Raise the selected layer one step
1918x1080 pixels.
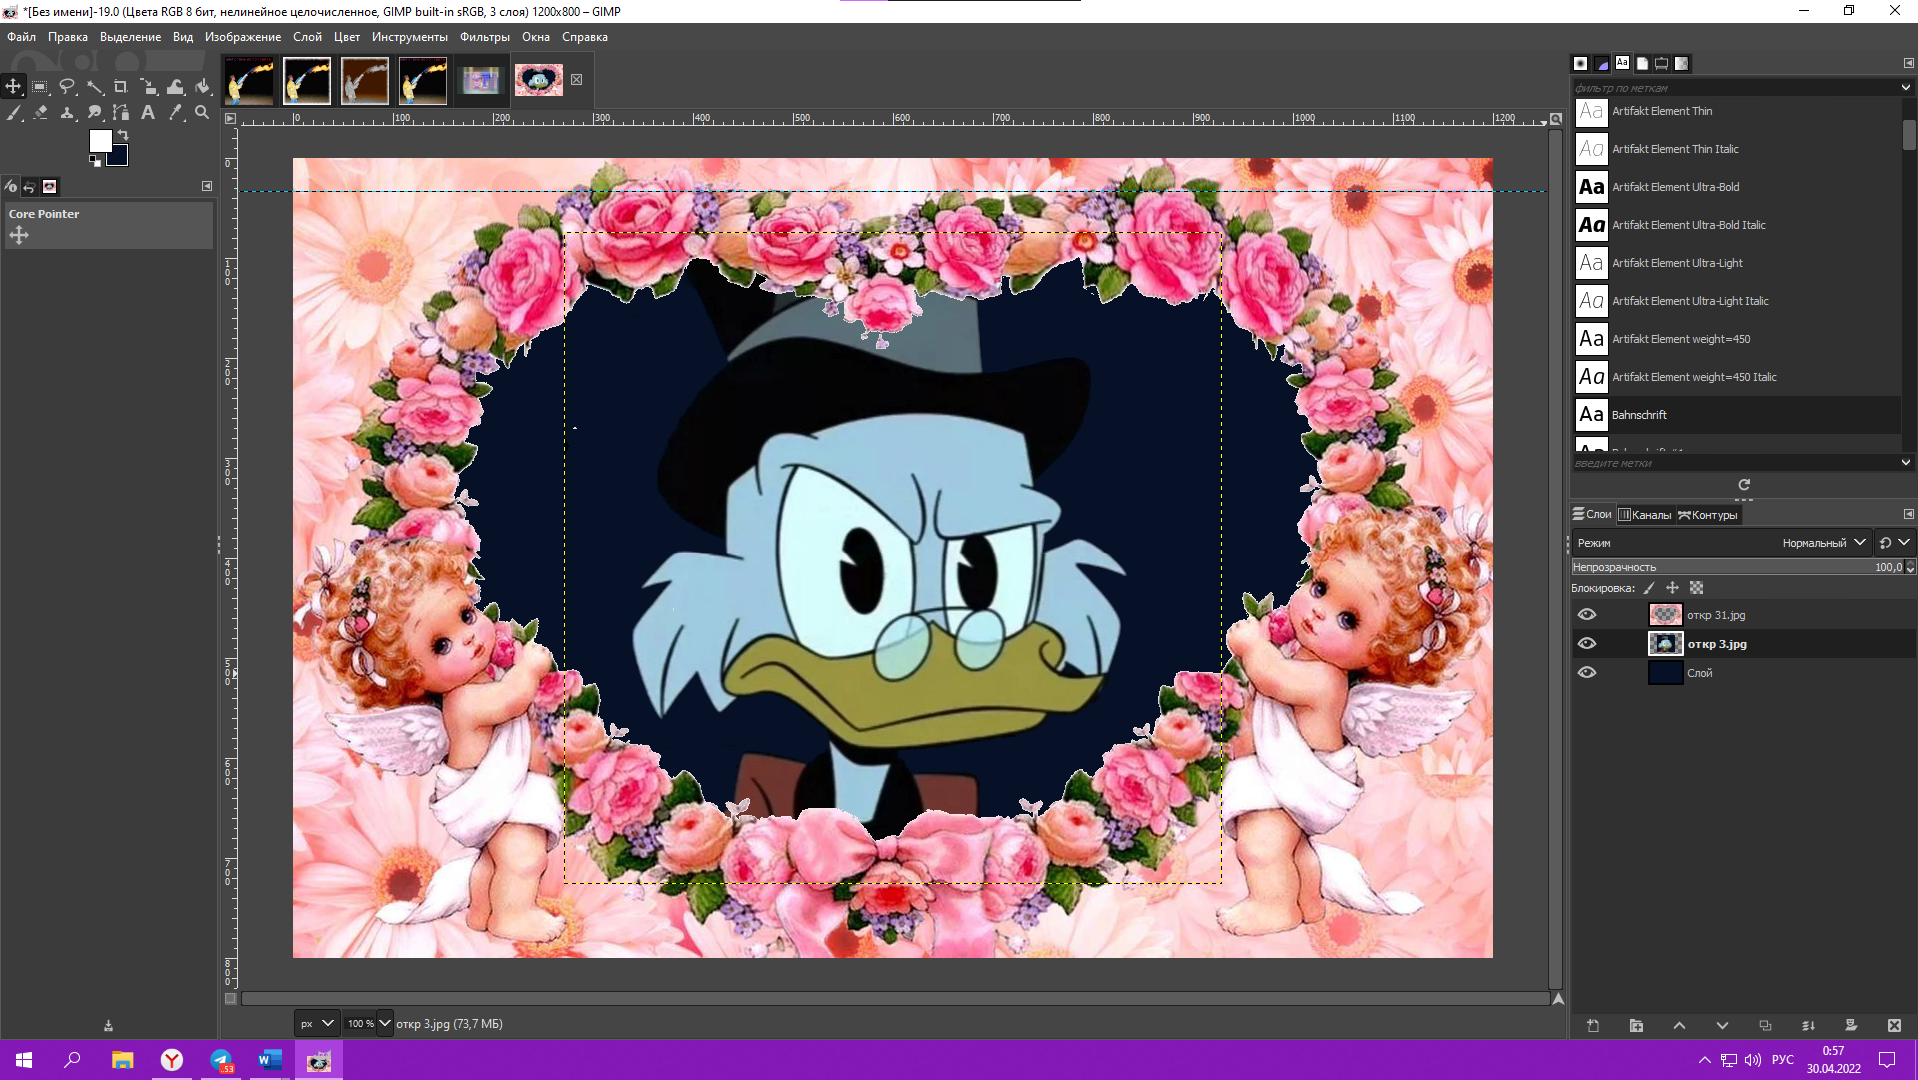coord(1679,1026)
